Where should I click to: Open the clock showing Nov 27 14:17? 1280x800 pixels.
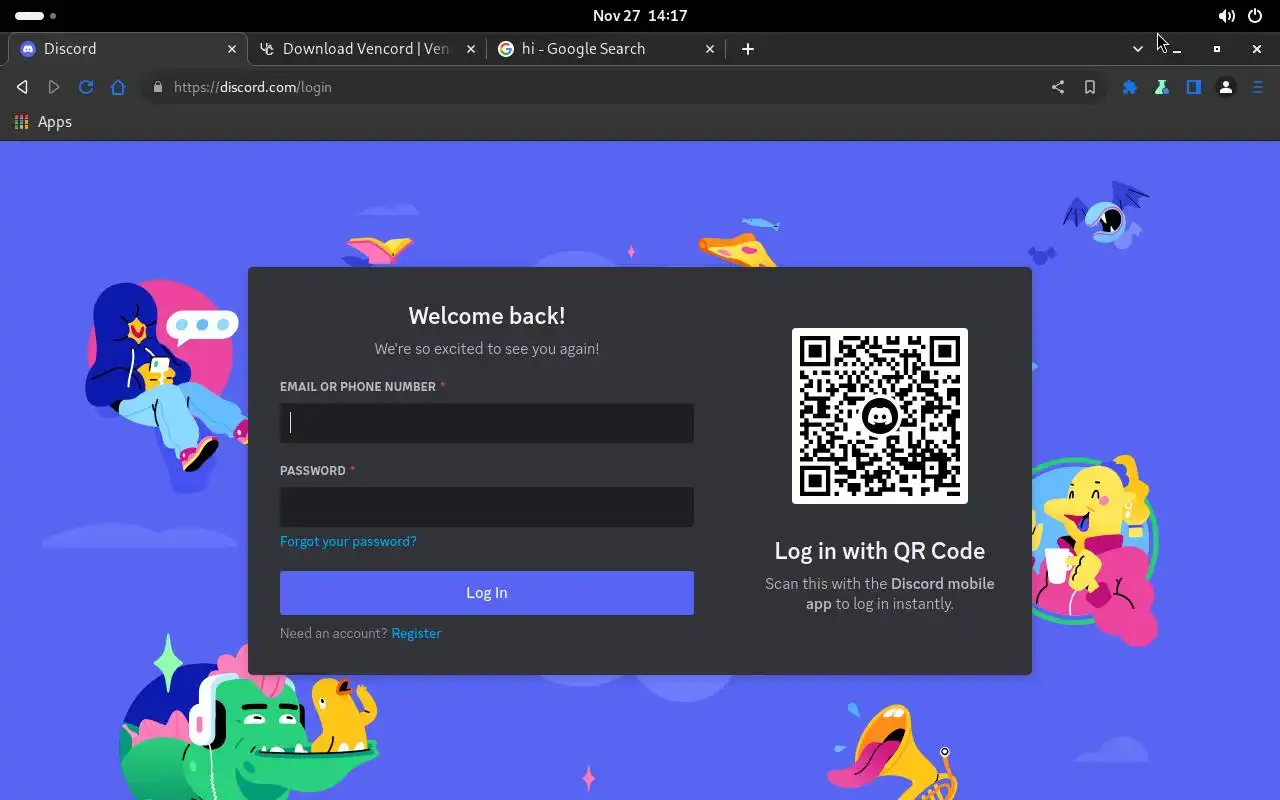[x=640, y=16]
